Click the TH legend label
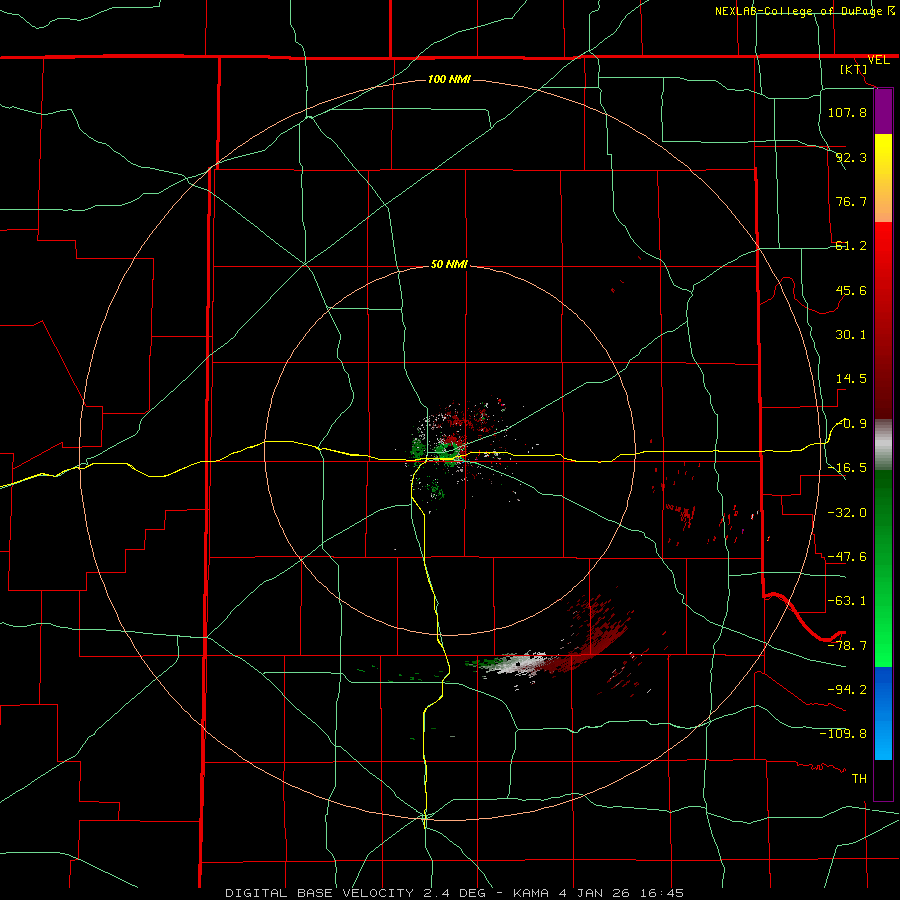The image size is (900, 900). coord(859,779)
